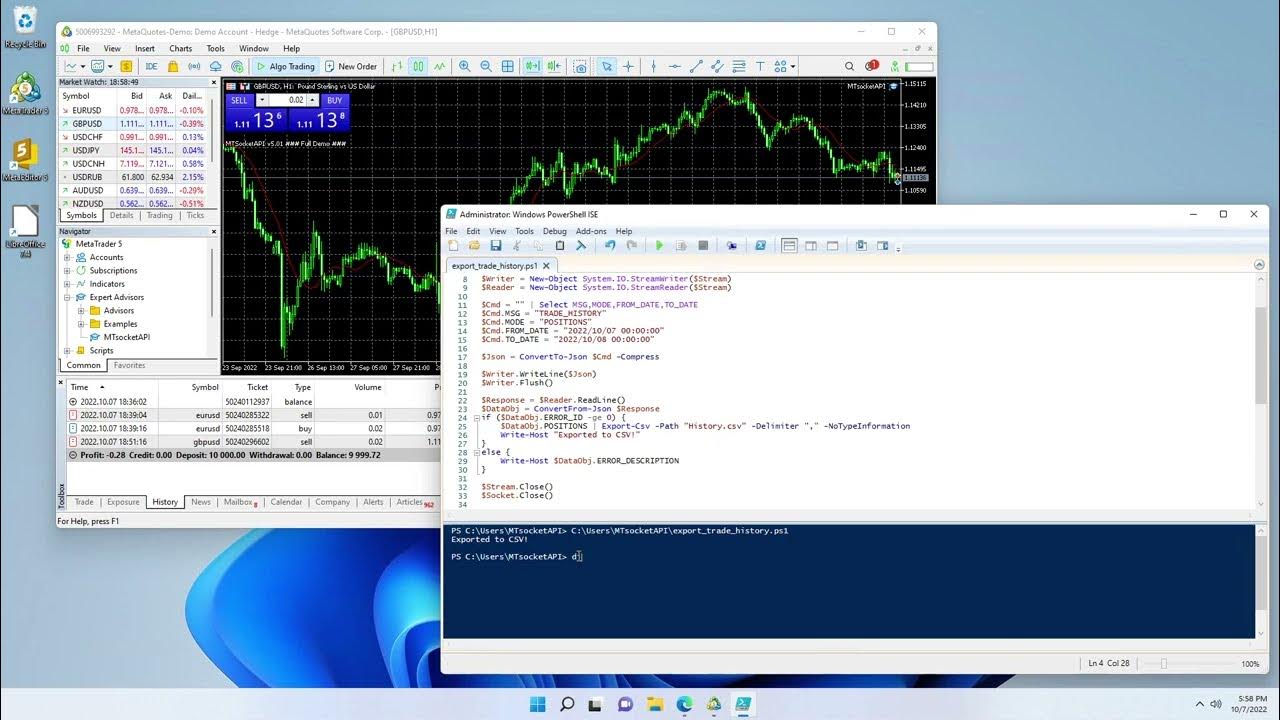Click the trade volume input field
Image resolution: width=1280 pixels, height=720 pixels.
click(x=287, y=100)
